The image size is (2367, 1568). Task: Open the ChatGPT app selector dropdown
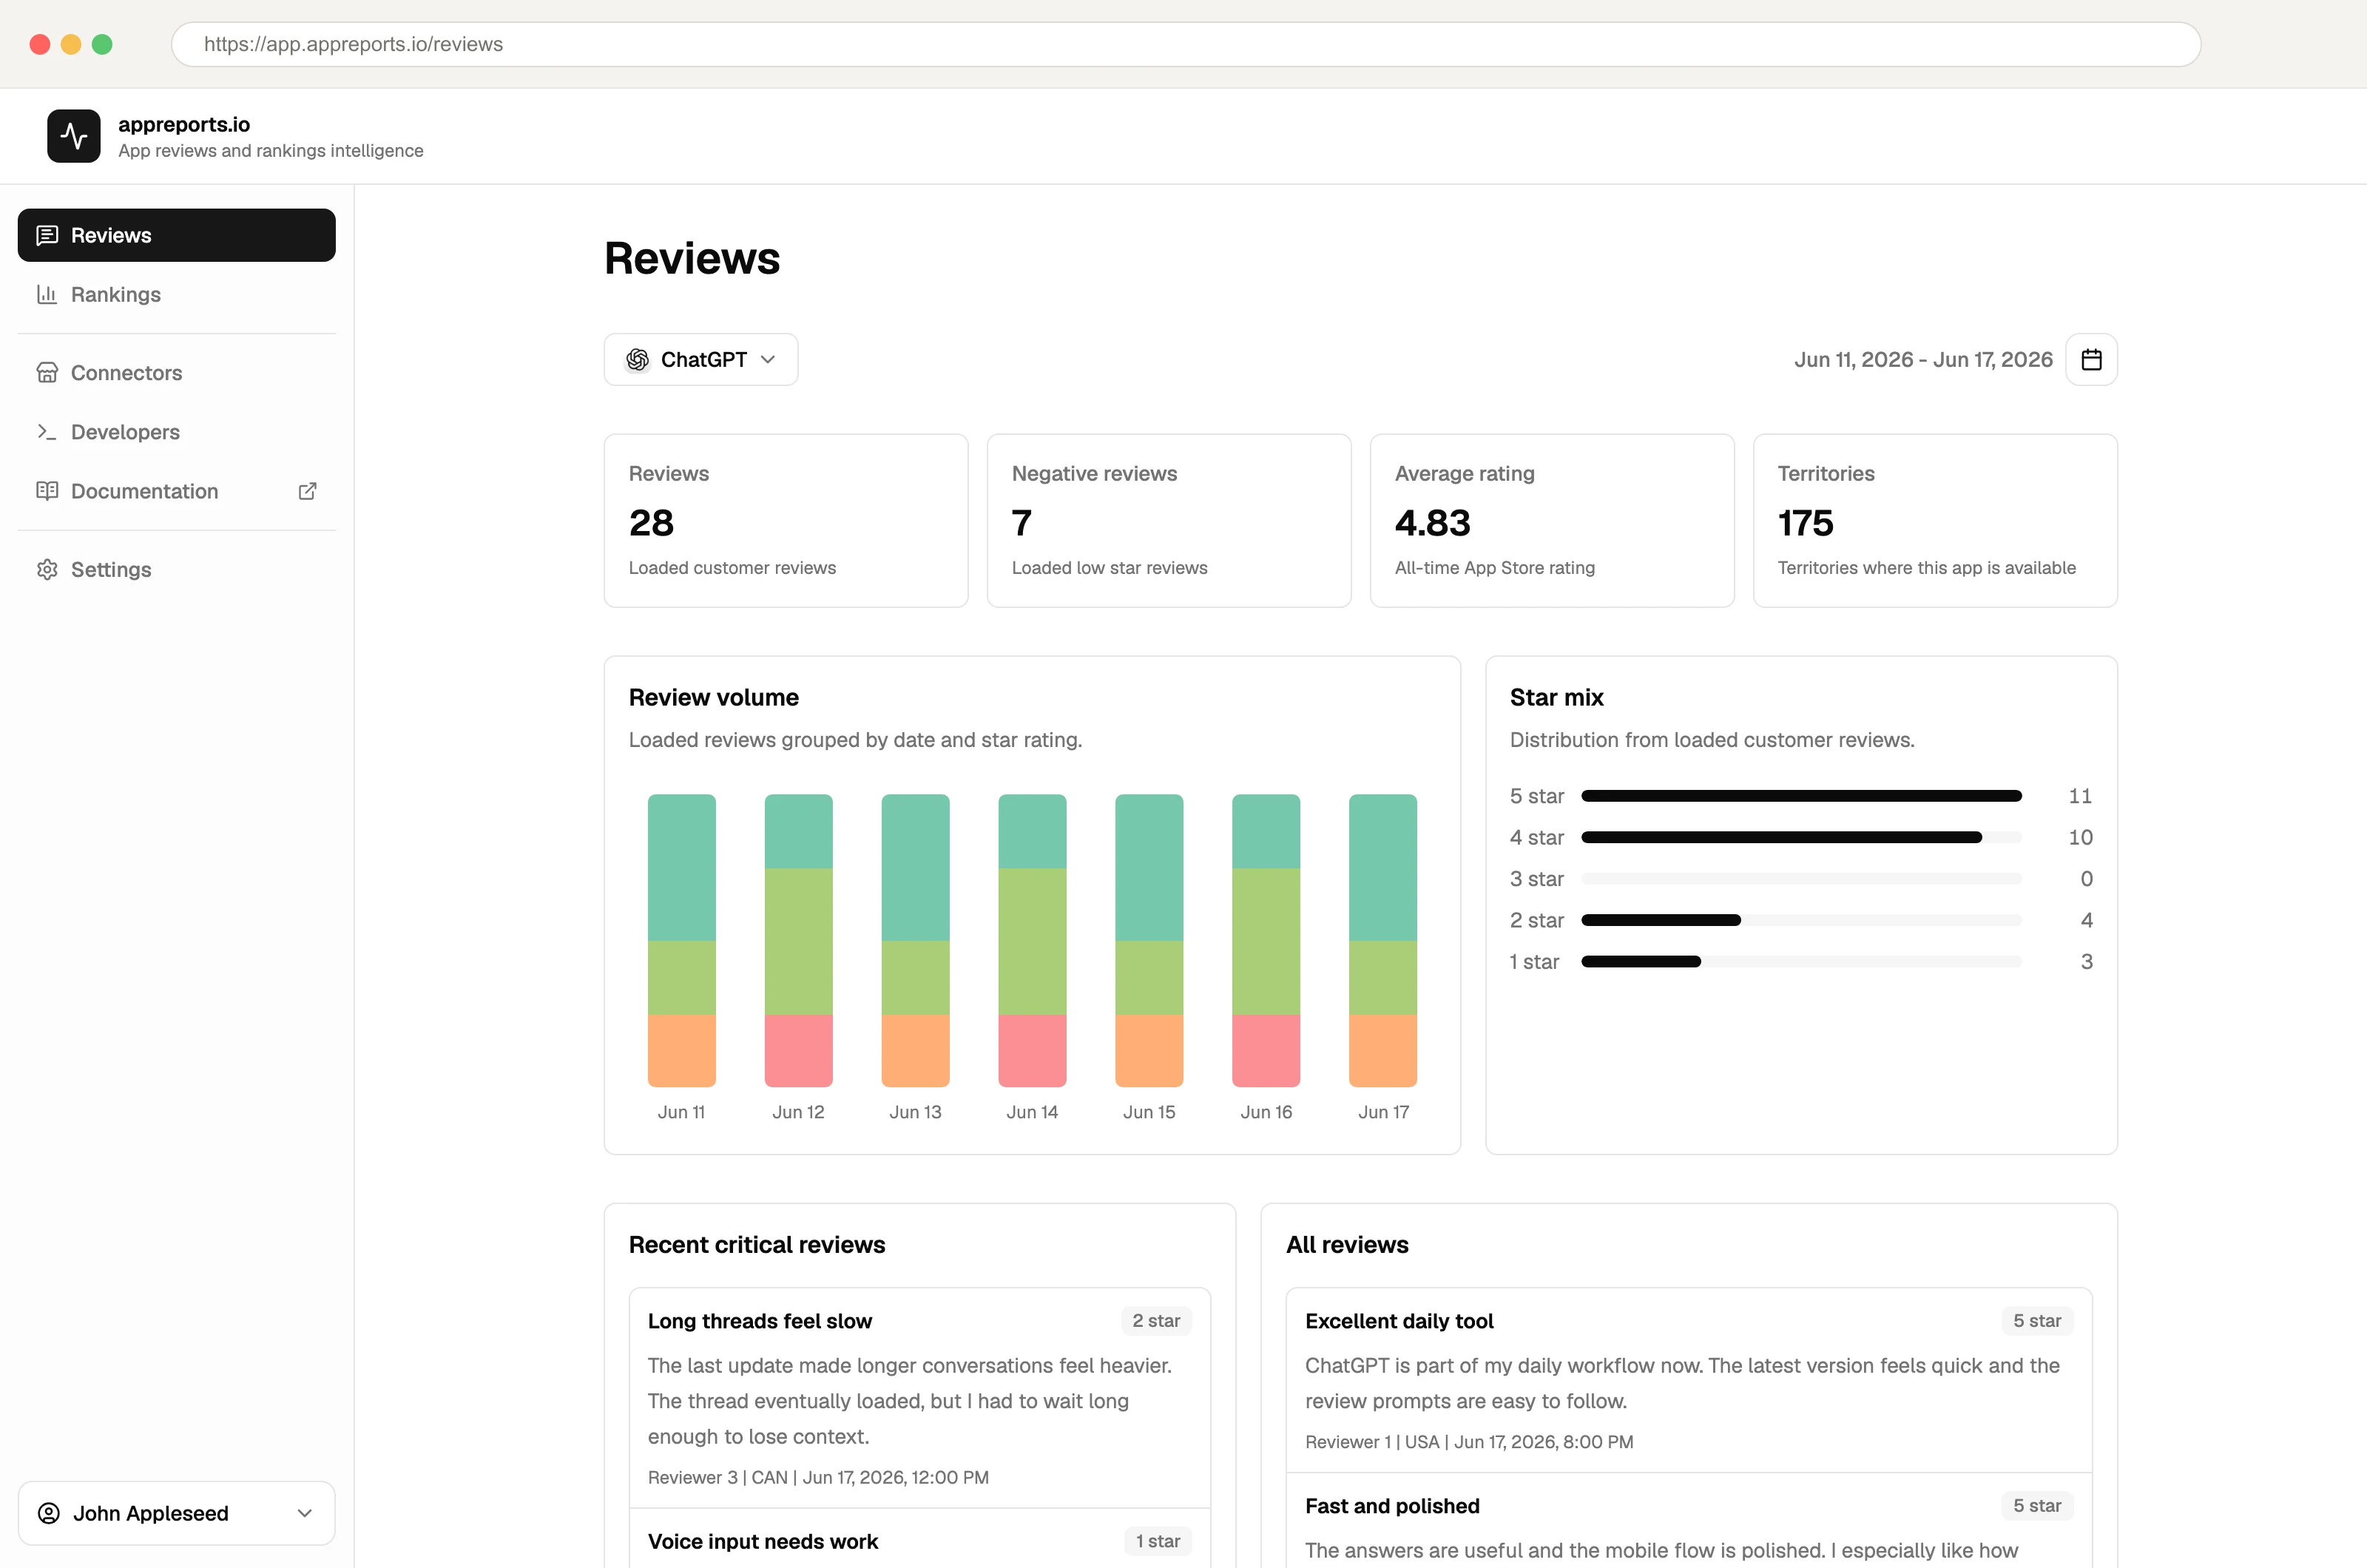(701, 359)
